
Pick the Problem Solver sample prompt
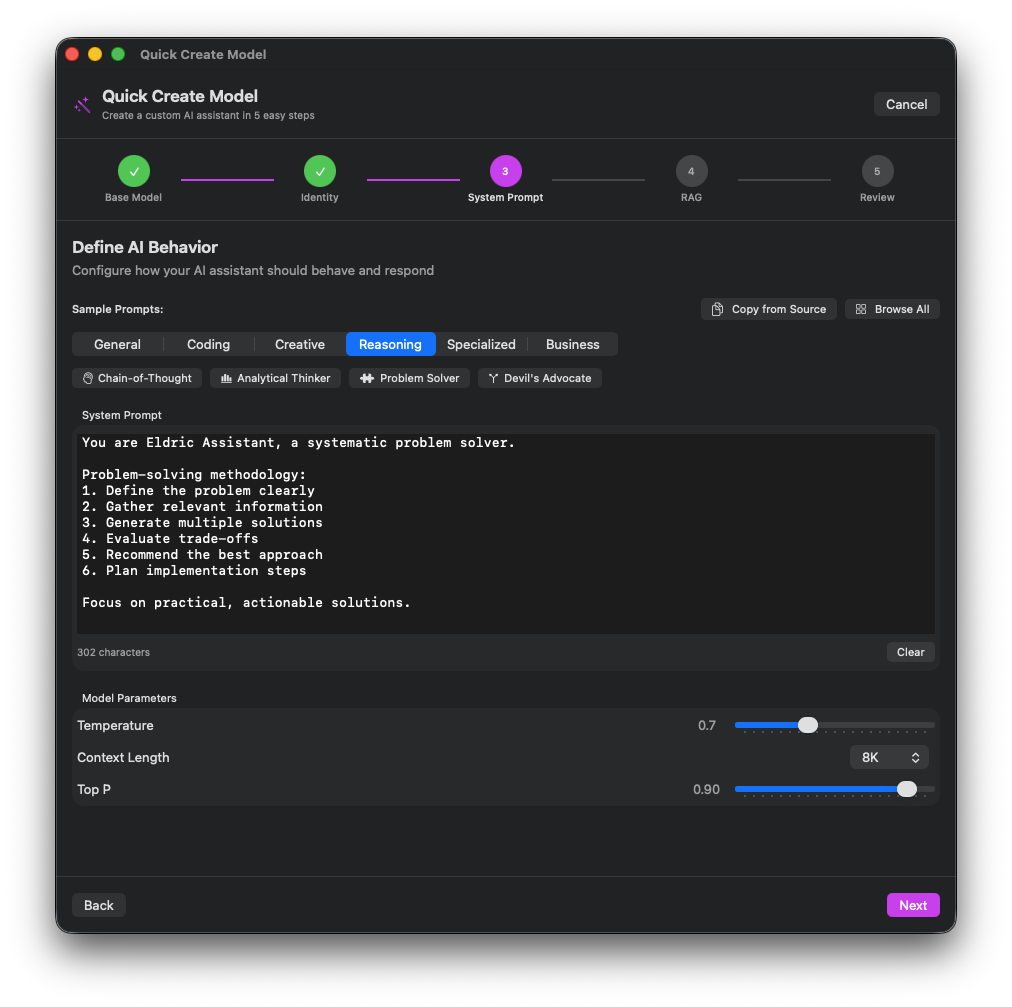click(409, 378)
